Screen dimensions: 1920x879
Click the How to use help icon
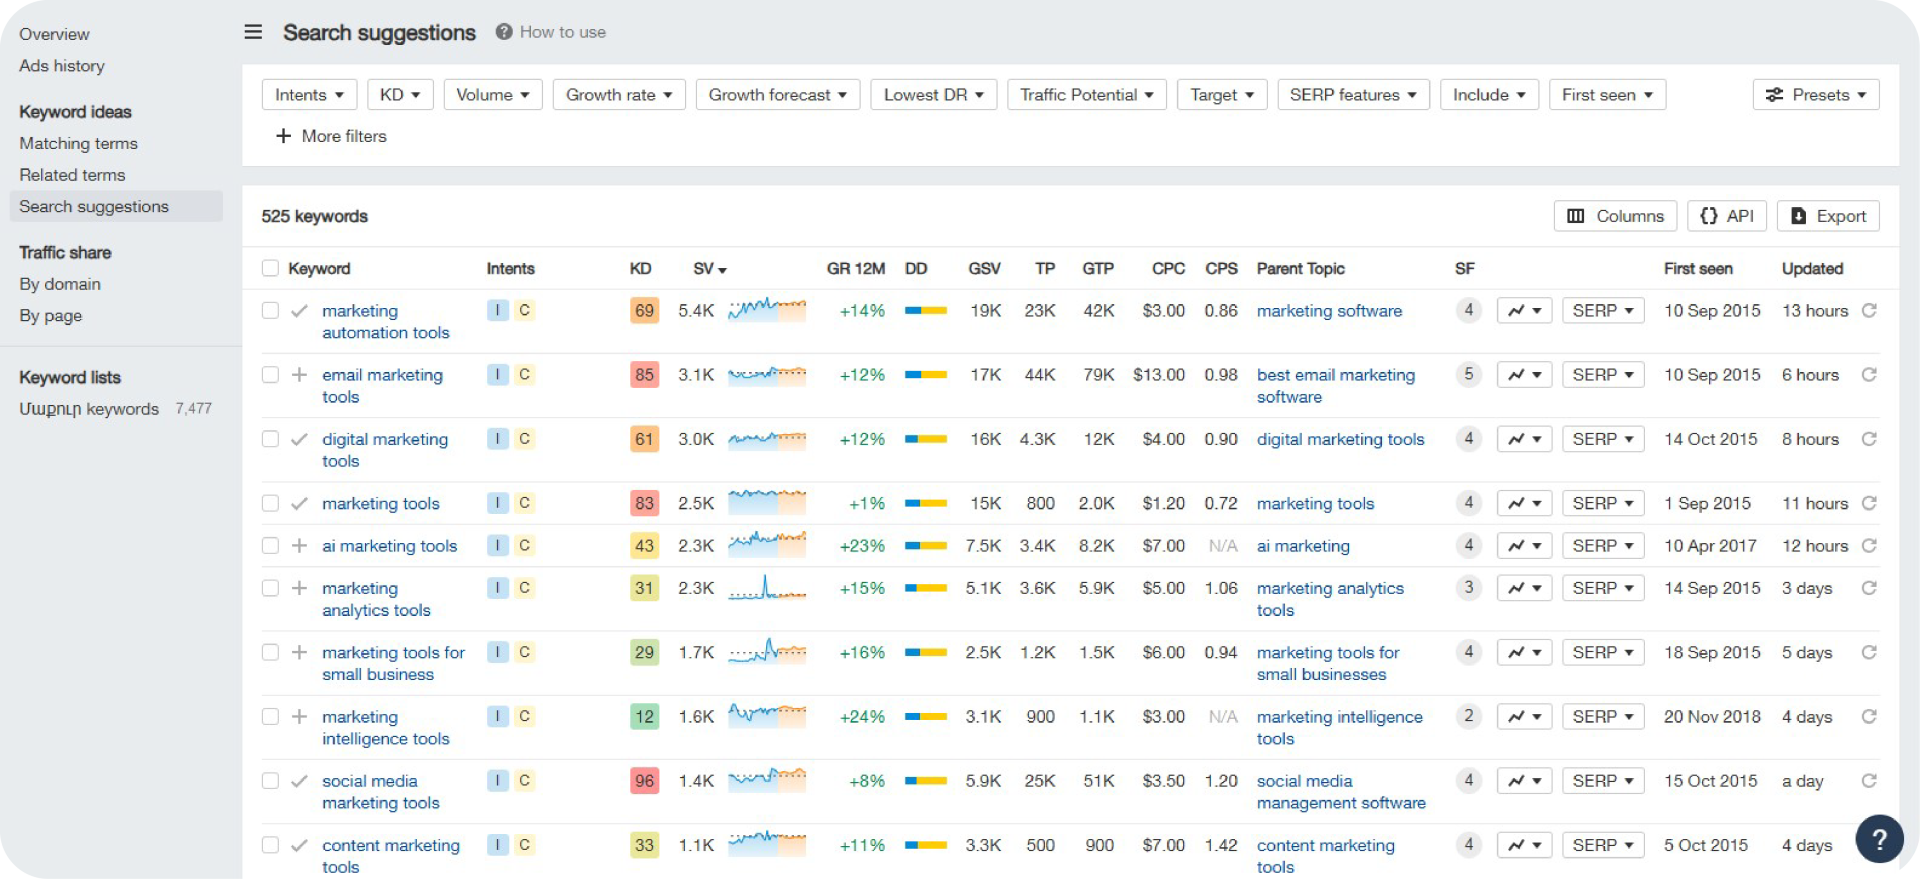[504, 32]
